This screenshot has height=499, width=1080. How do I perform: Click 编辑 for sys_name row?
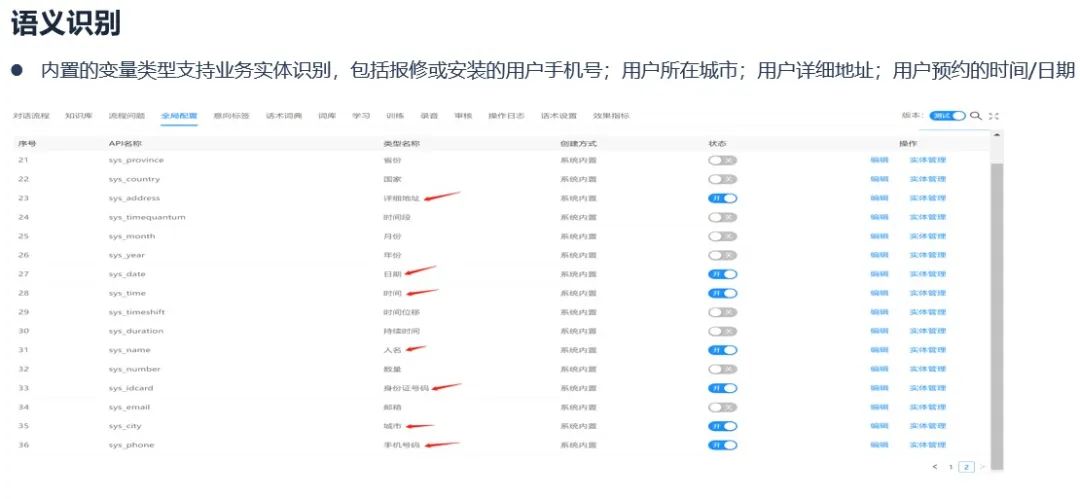click(x=880, y=350)
